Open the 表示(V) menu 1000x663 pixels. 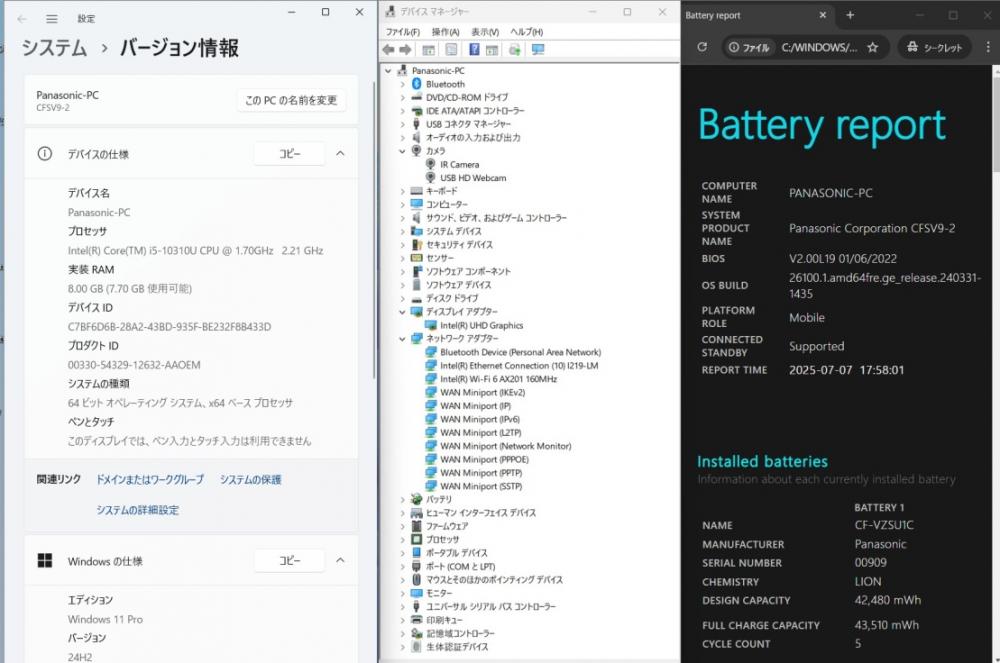[x=485, y=31]
